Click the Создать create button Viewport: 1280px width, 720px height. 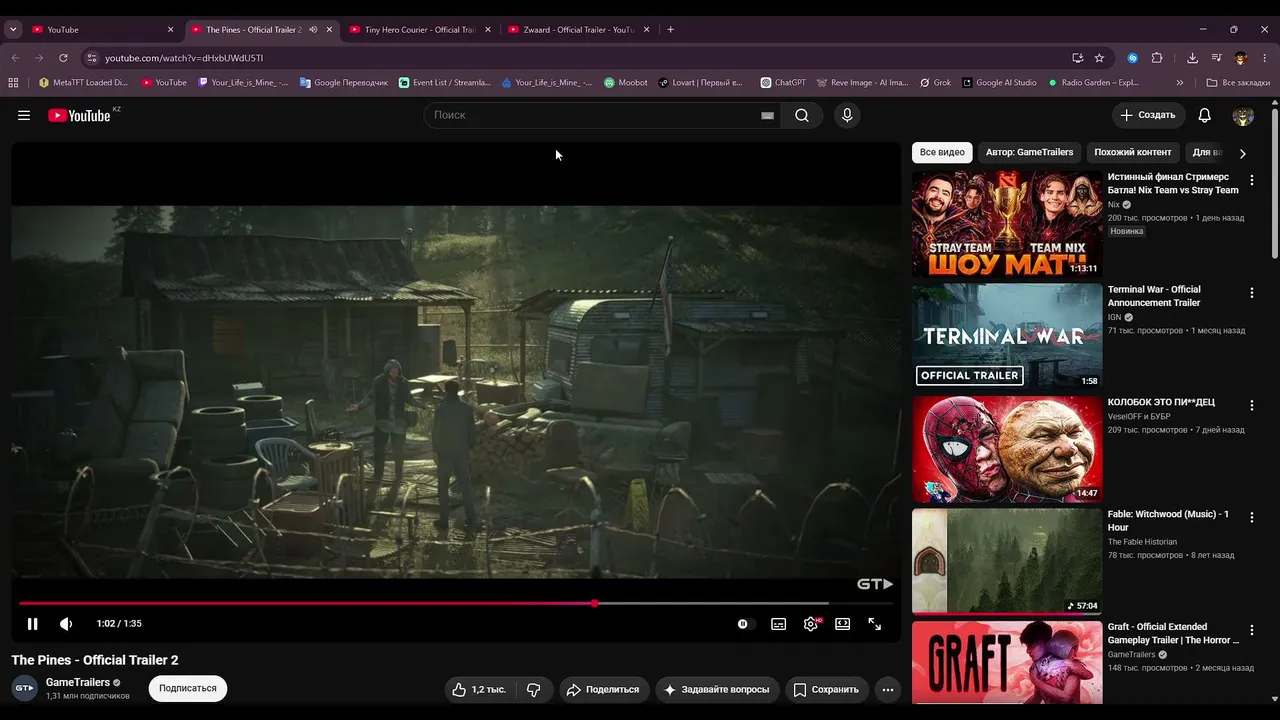(x=1148, y=115)
